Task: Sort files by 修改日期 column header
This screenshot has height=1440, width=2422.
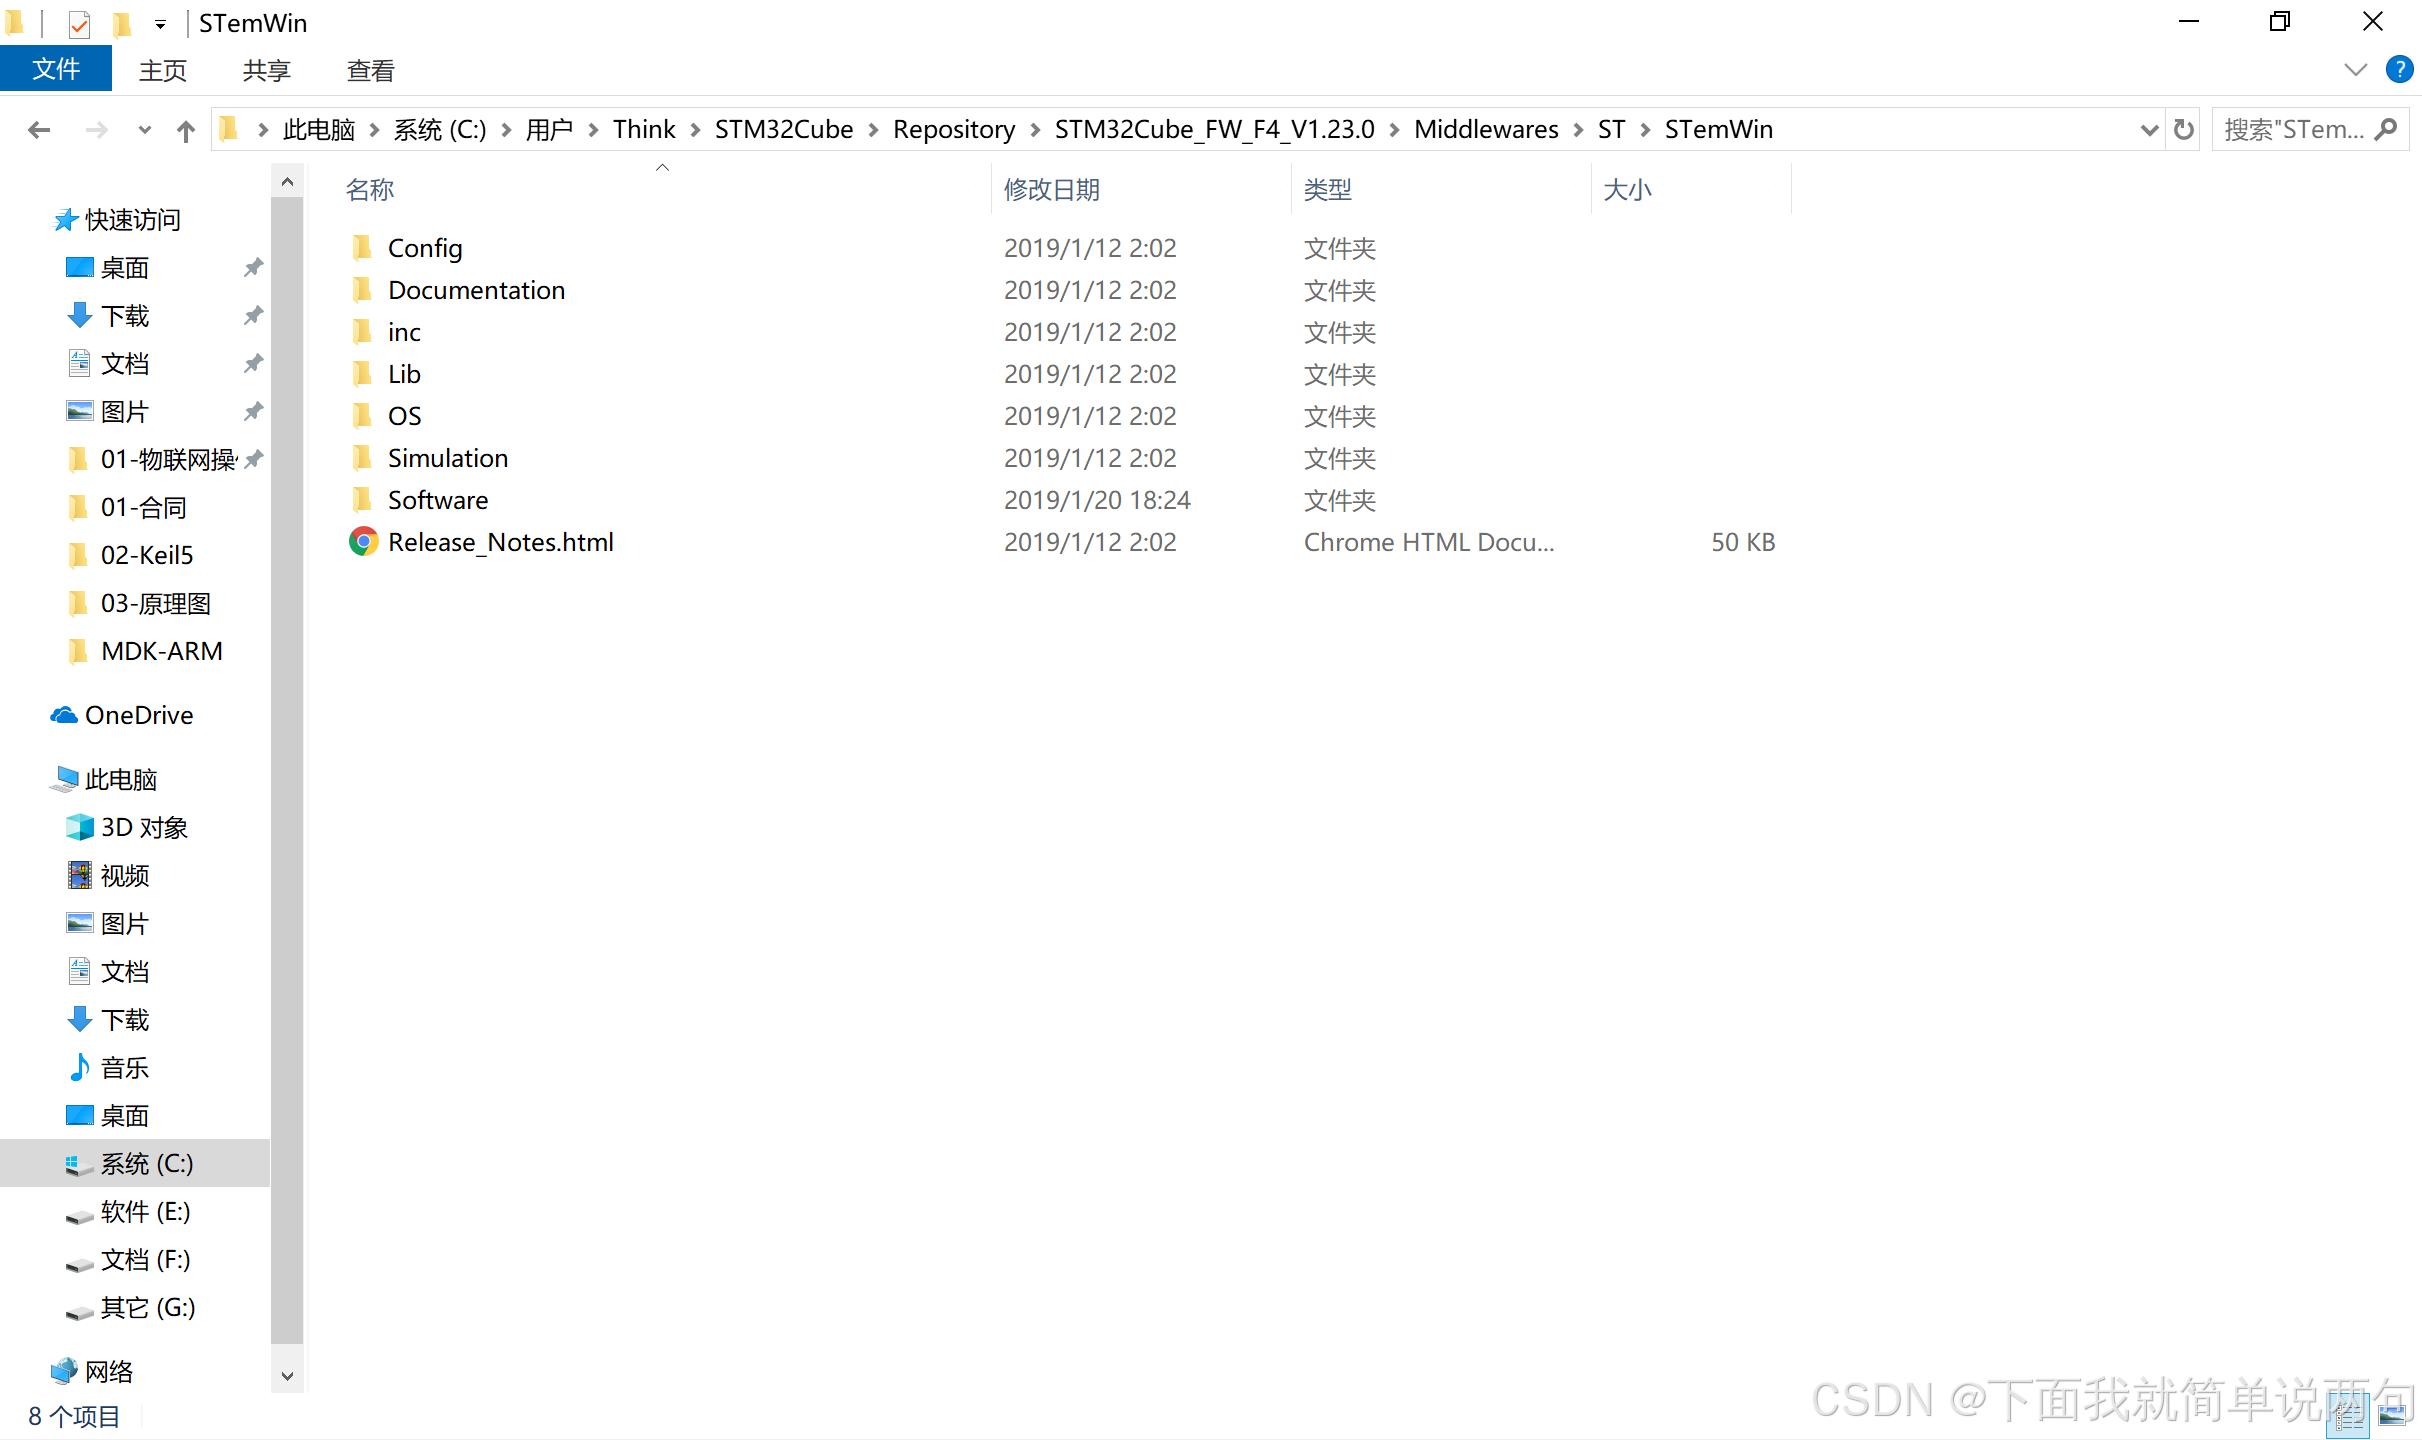Action: [1051, 190]
